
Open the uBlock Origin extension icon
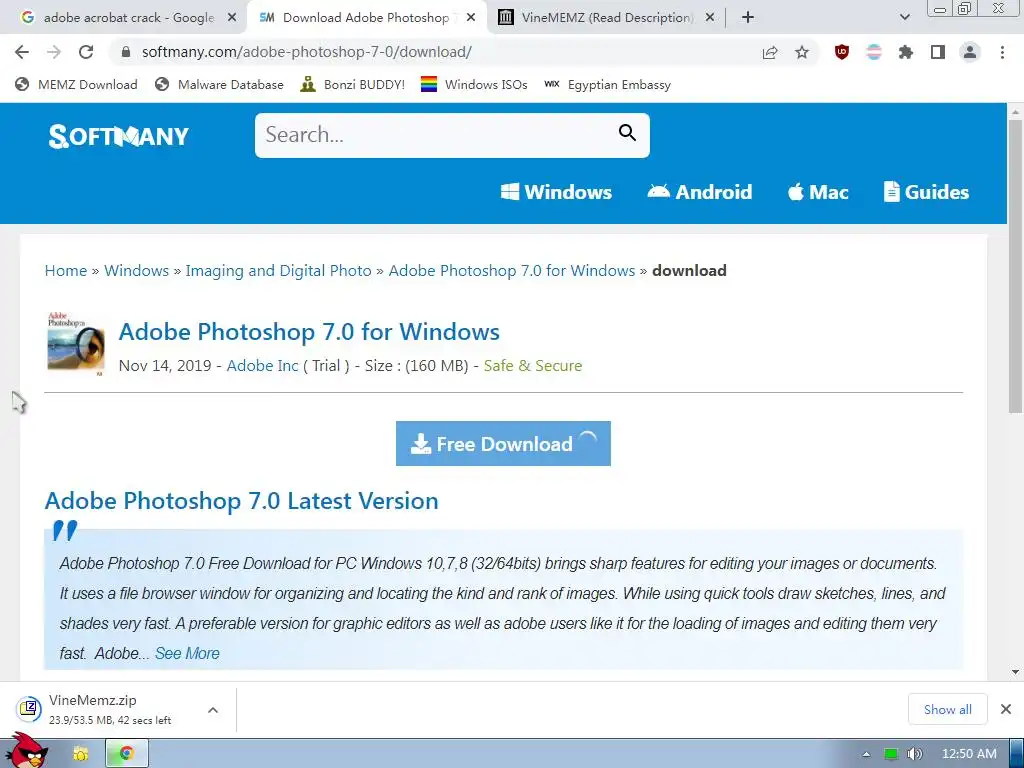(842, 52)
